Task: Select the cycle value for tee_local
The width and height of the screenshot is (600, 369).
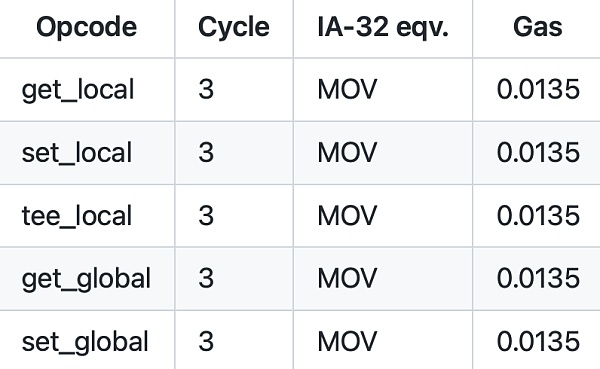Action: pyautogui.click(x=206, y=216)
